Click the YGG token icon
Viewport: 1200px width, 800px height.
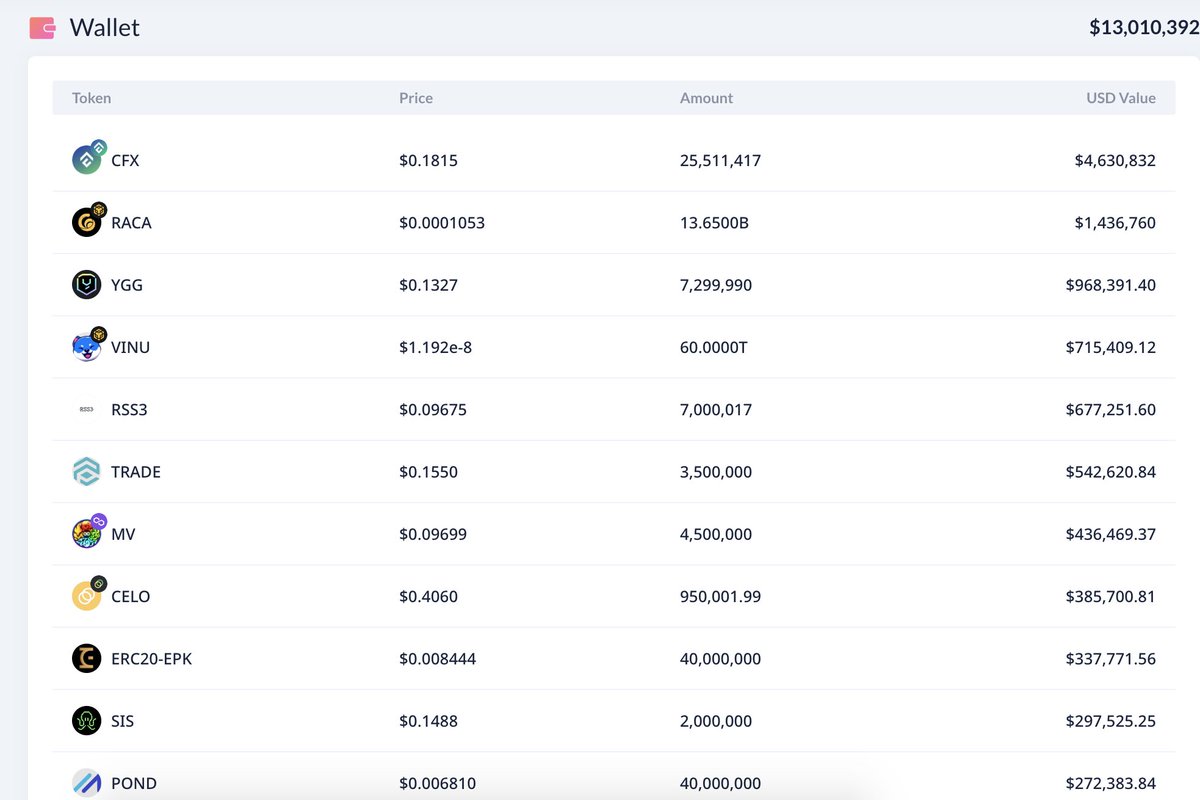click(86, 284)
